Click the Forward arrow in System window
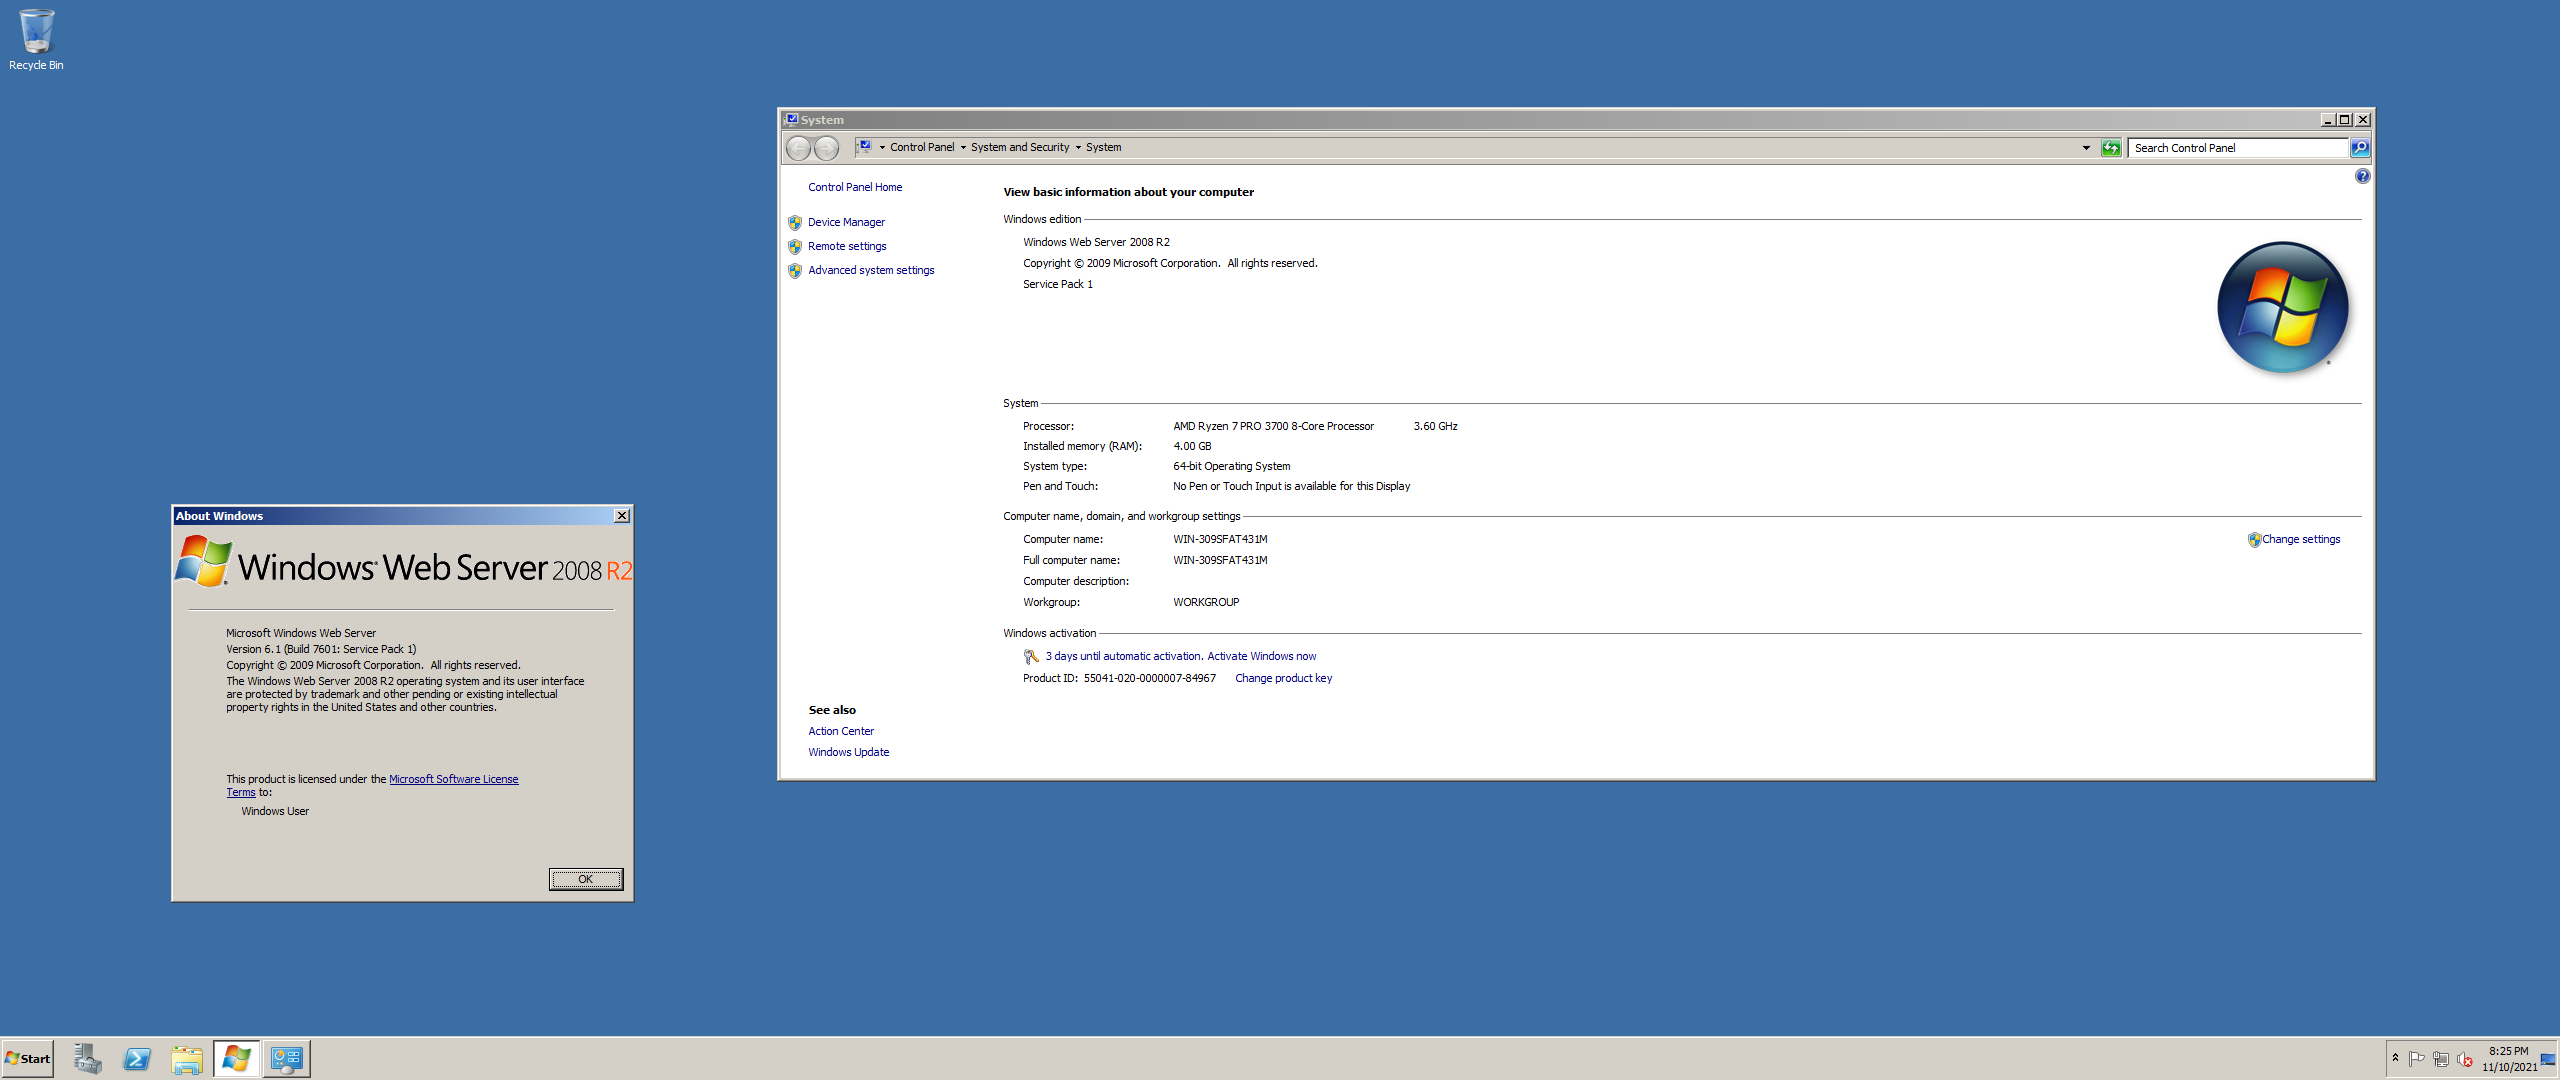The image size is (2560, 1080). [x=826, y=148]
